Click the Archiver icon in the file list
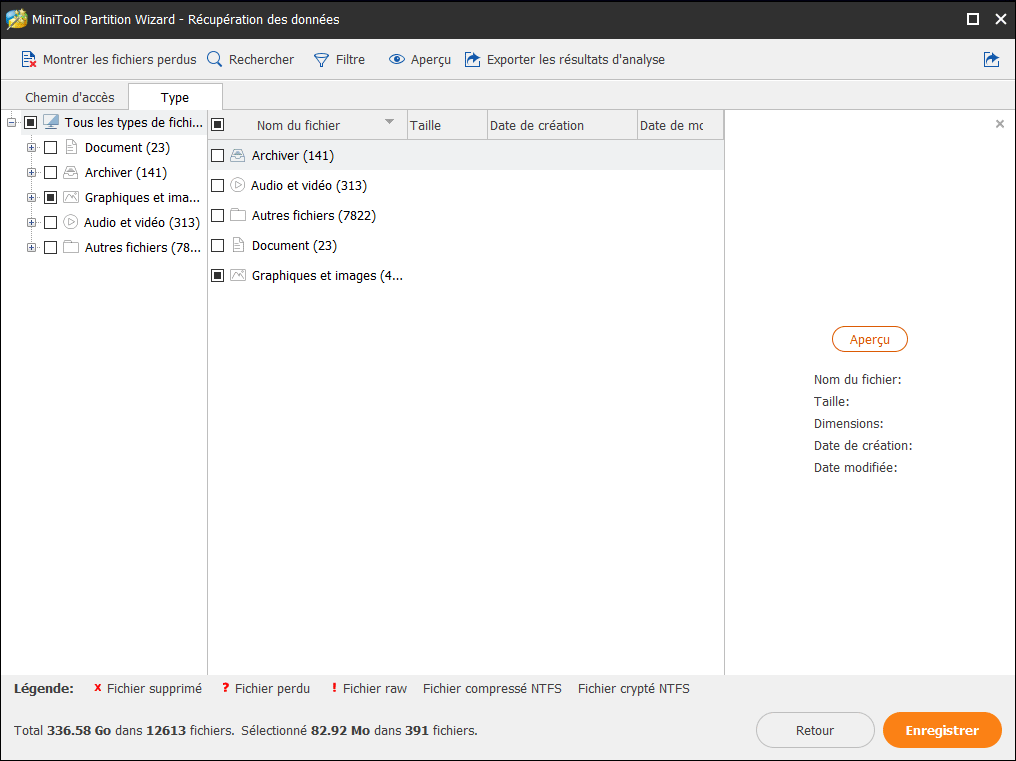 click(x=238, y=156)
